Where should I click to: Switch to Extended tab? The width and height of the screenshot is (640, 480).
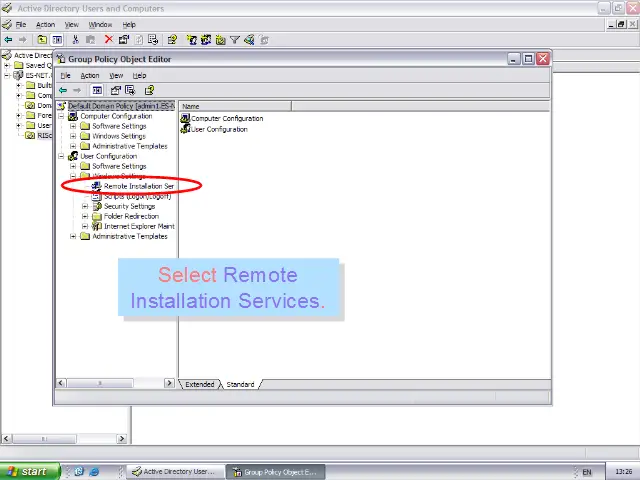[200, 384]
